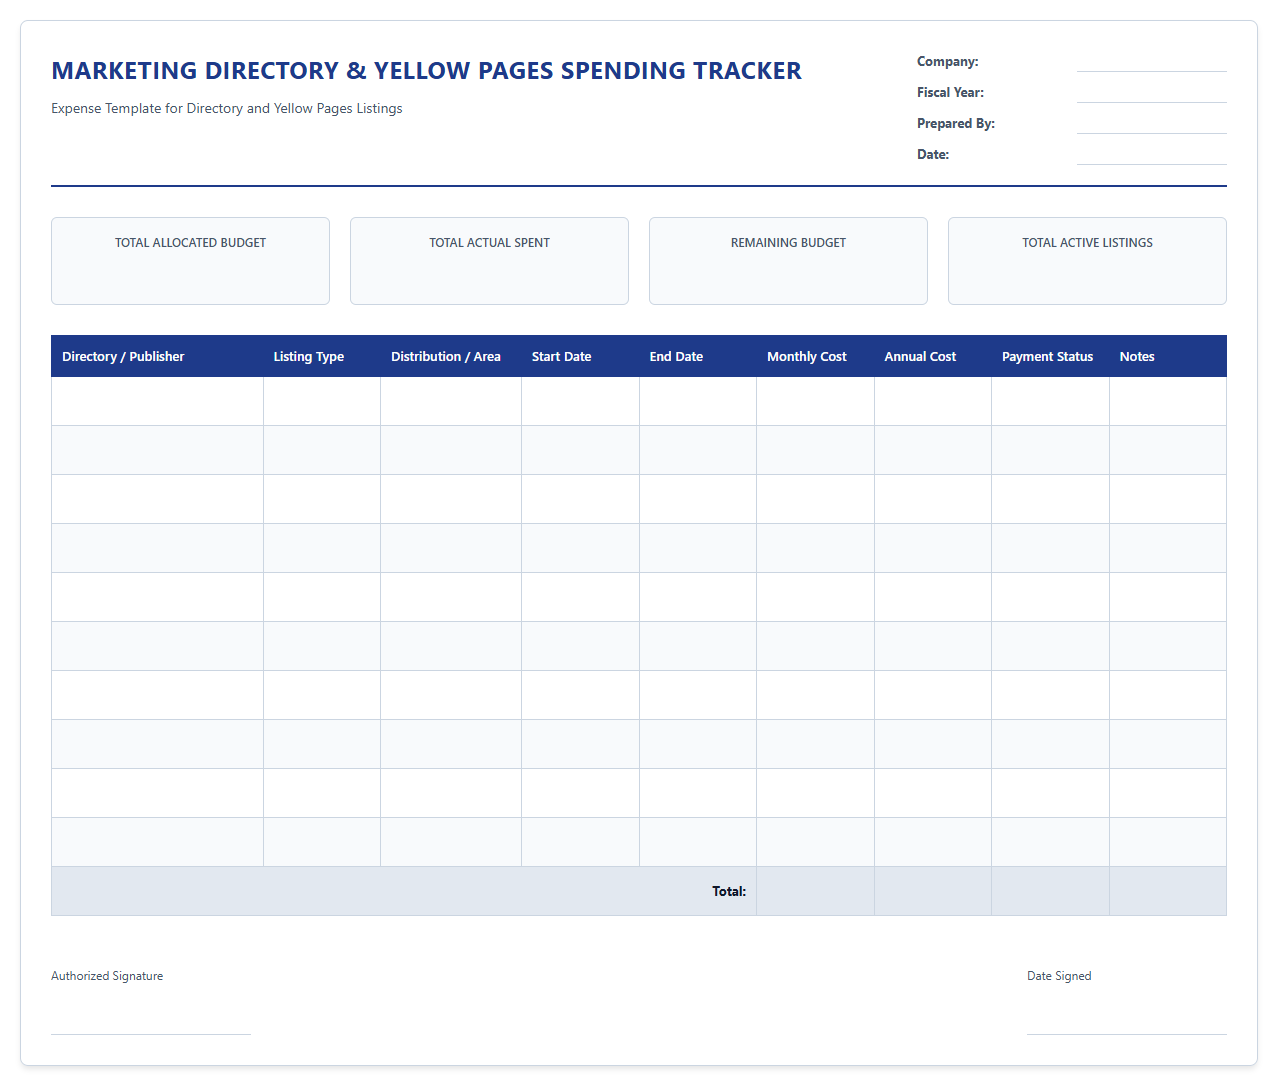Click the Prepared By input line

(1151, 124)
